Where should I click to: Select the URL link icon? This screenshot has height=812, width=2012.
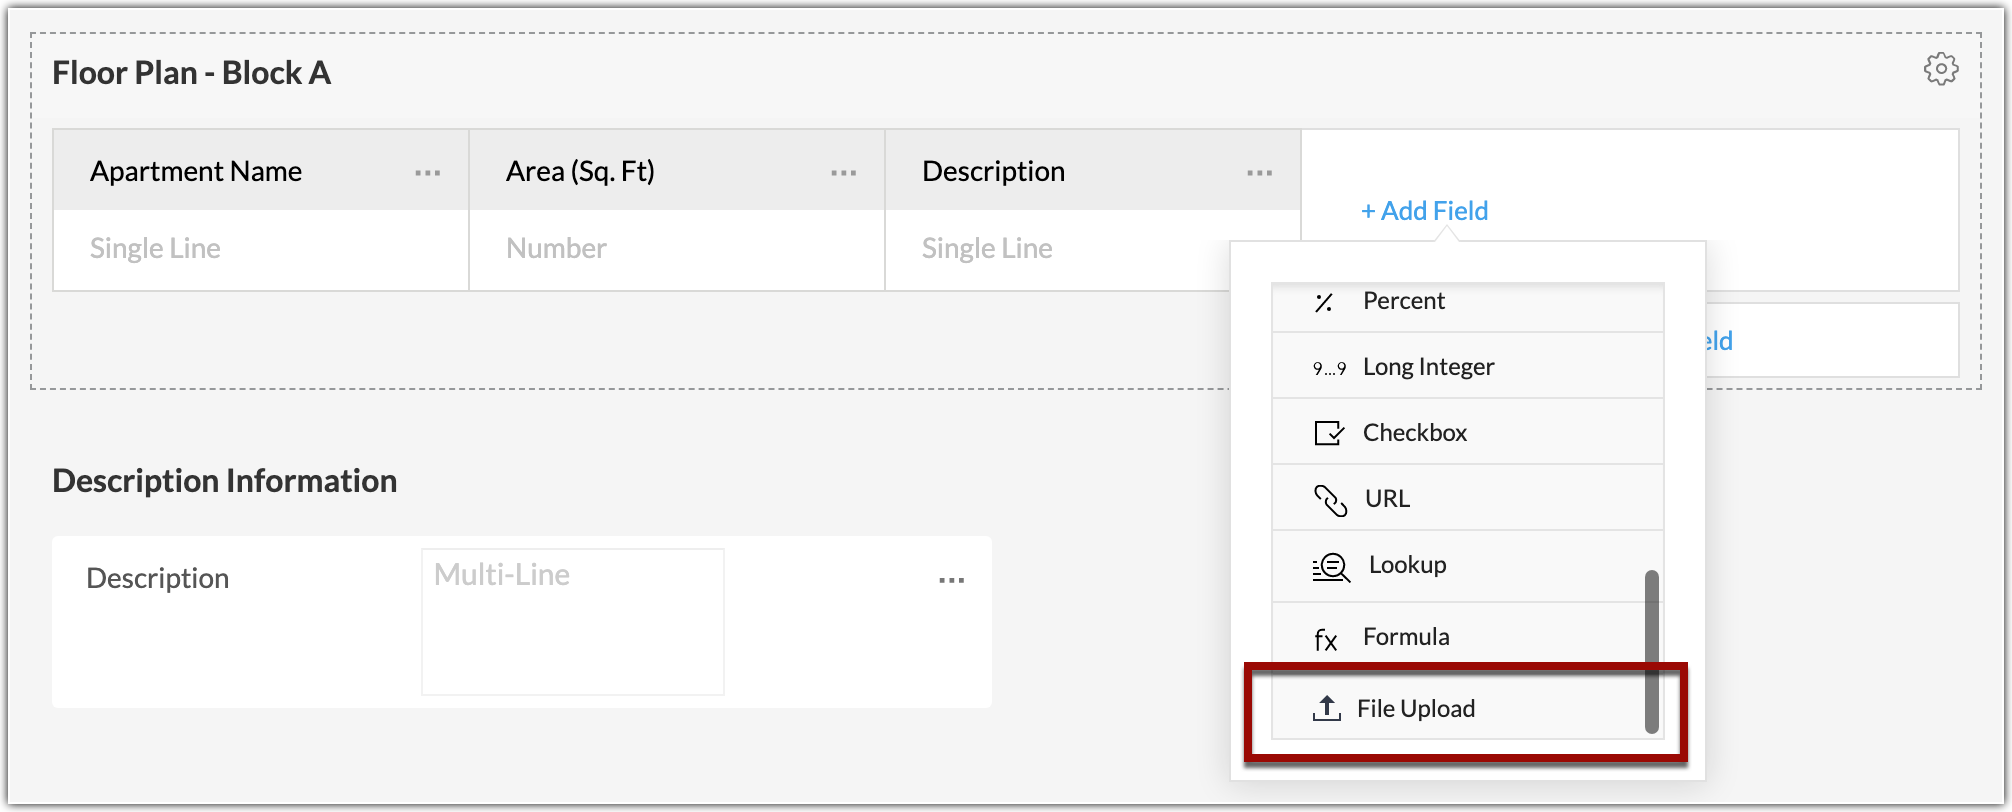1328,498
